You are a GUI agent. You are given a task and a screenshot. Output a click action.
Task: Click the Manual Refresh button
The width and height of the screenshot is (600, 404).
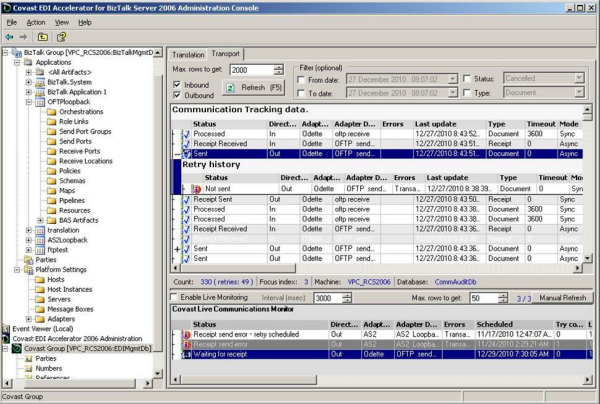[563, 298]
